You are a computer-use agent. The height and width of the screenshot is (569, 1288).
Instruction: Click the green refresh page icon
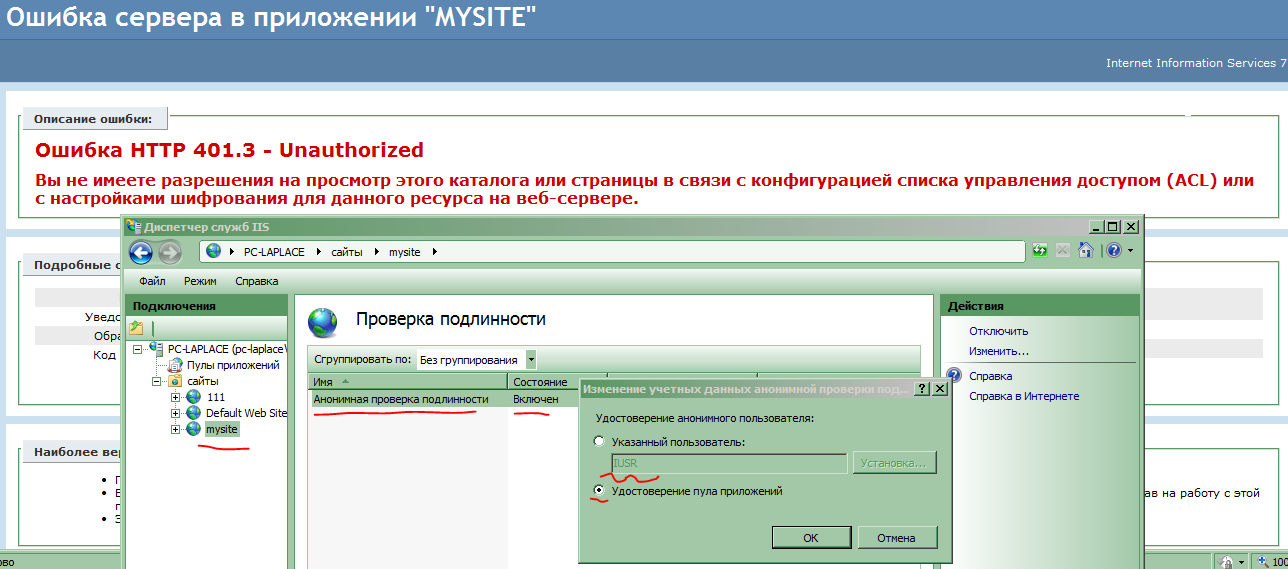1041,251
